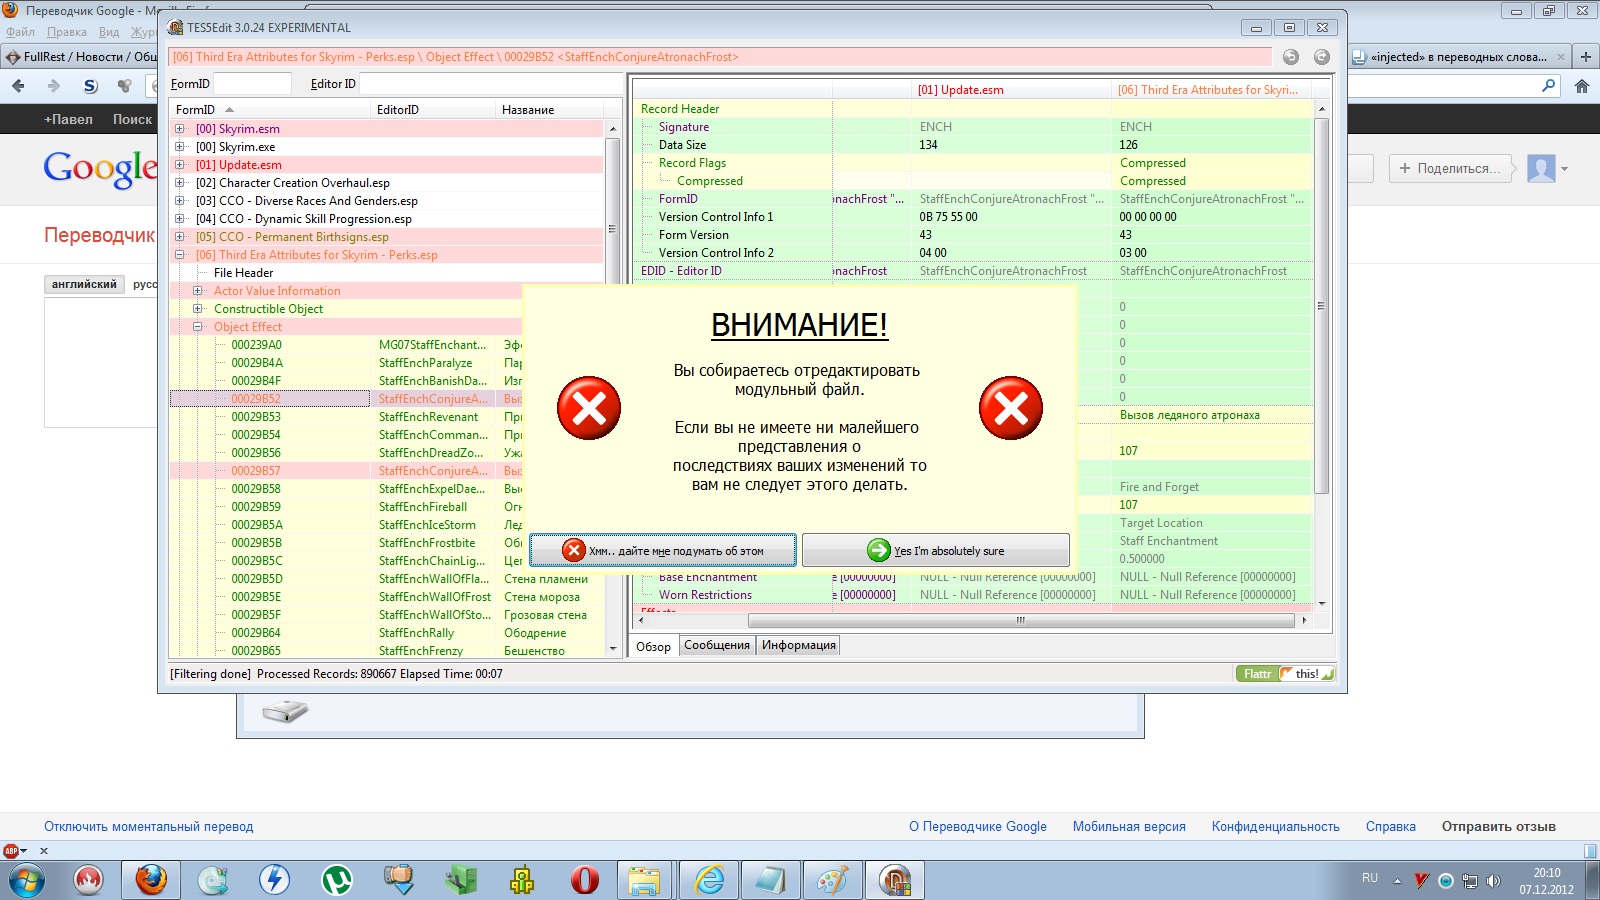Click the Flattr this! button

(x=1285, y=674)
